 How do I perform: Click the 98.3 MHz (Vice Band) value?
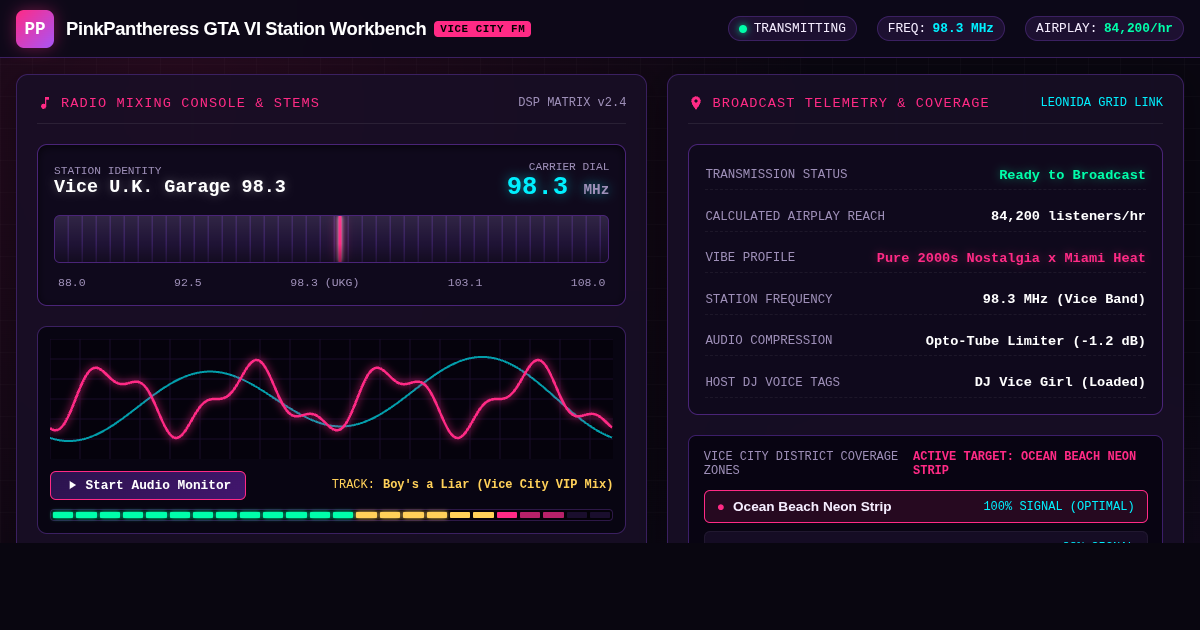click(x=1064, y=299)
